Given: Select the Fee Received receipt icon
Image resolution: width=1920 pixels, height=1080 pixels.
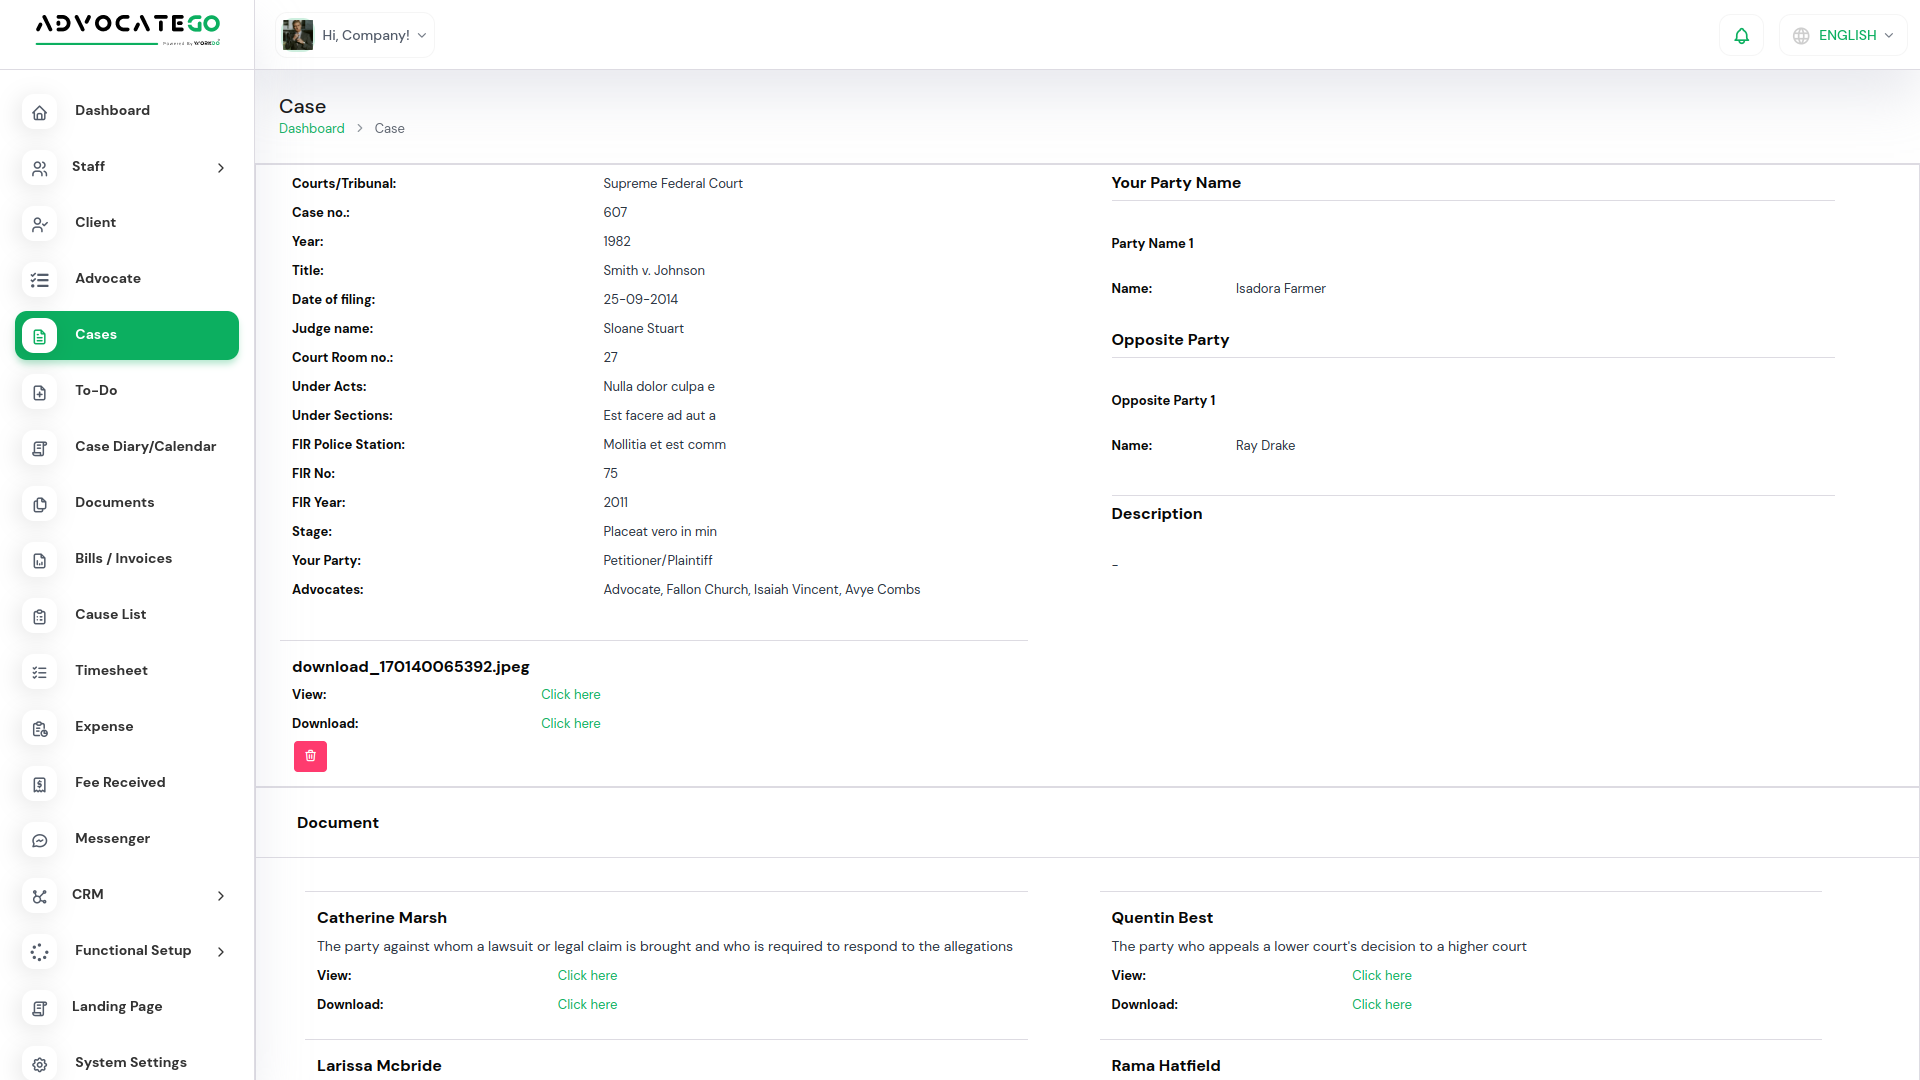Looking at the screenshot, I should point(40,784).
